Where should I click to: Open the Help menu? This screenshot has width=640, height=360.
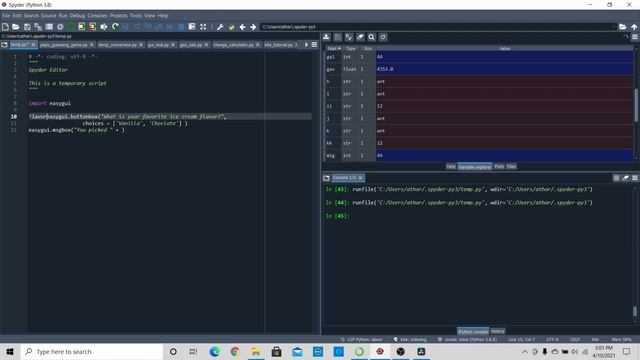click(163, 16)
